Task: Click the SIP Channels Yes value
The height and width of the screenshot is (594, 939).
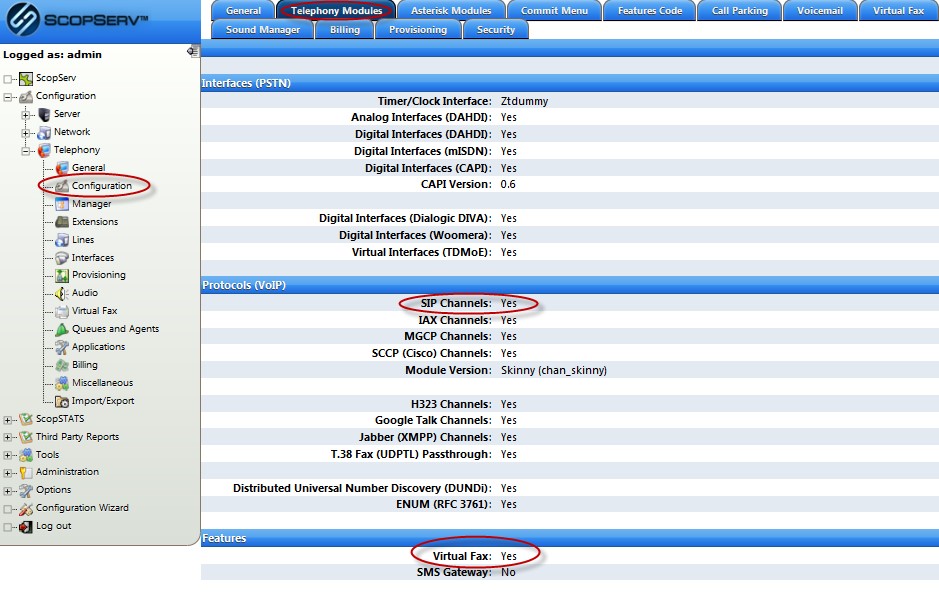Action: point(508,304)
